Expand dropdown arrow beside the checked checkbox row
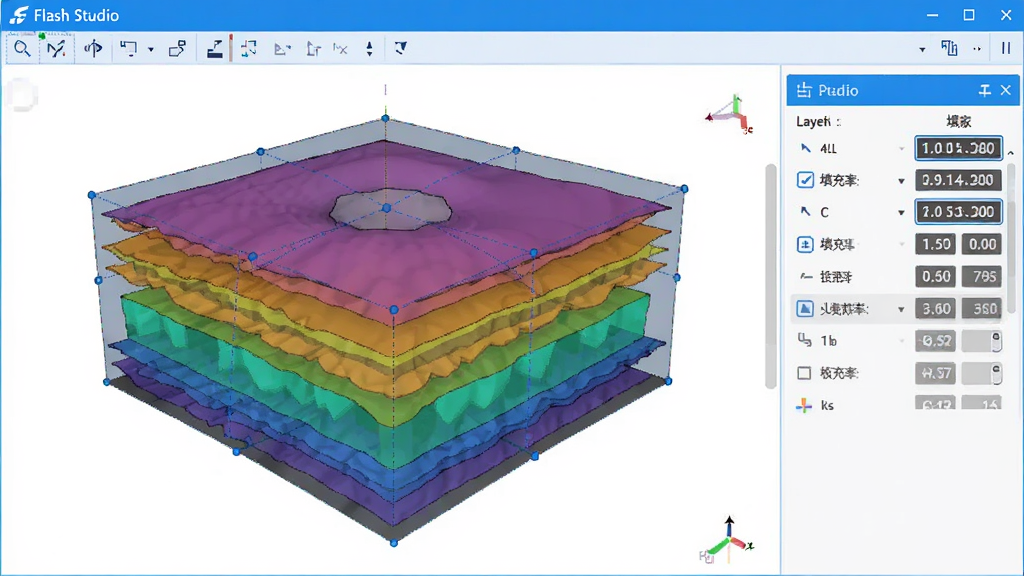 tap(902, 181)
